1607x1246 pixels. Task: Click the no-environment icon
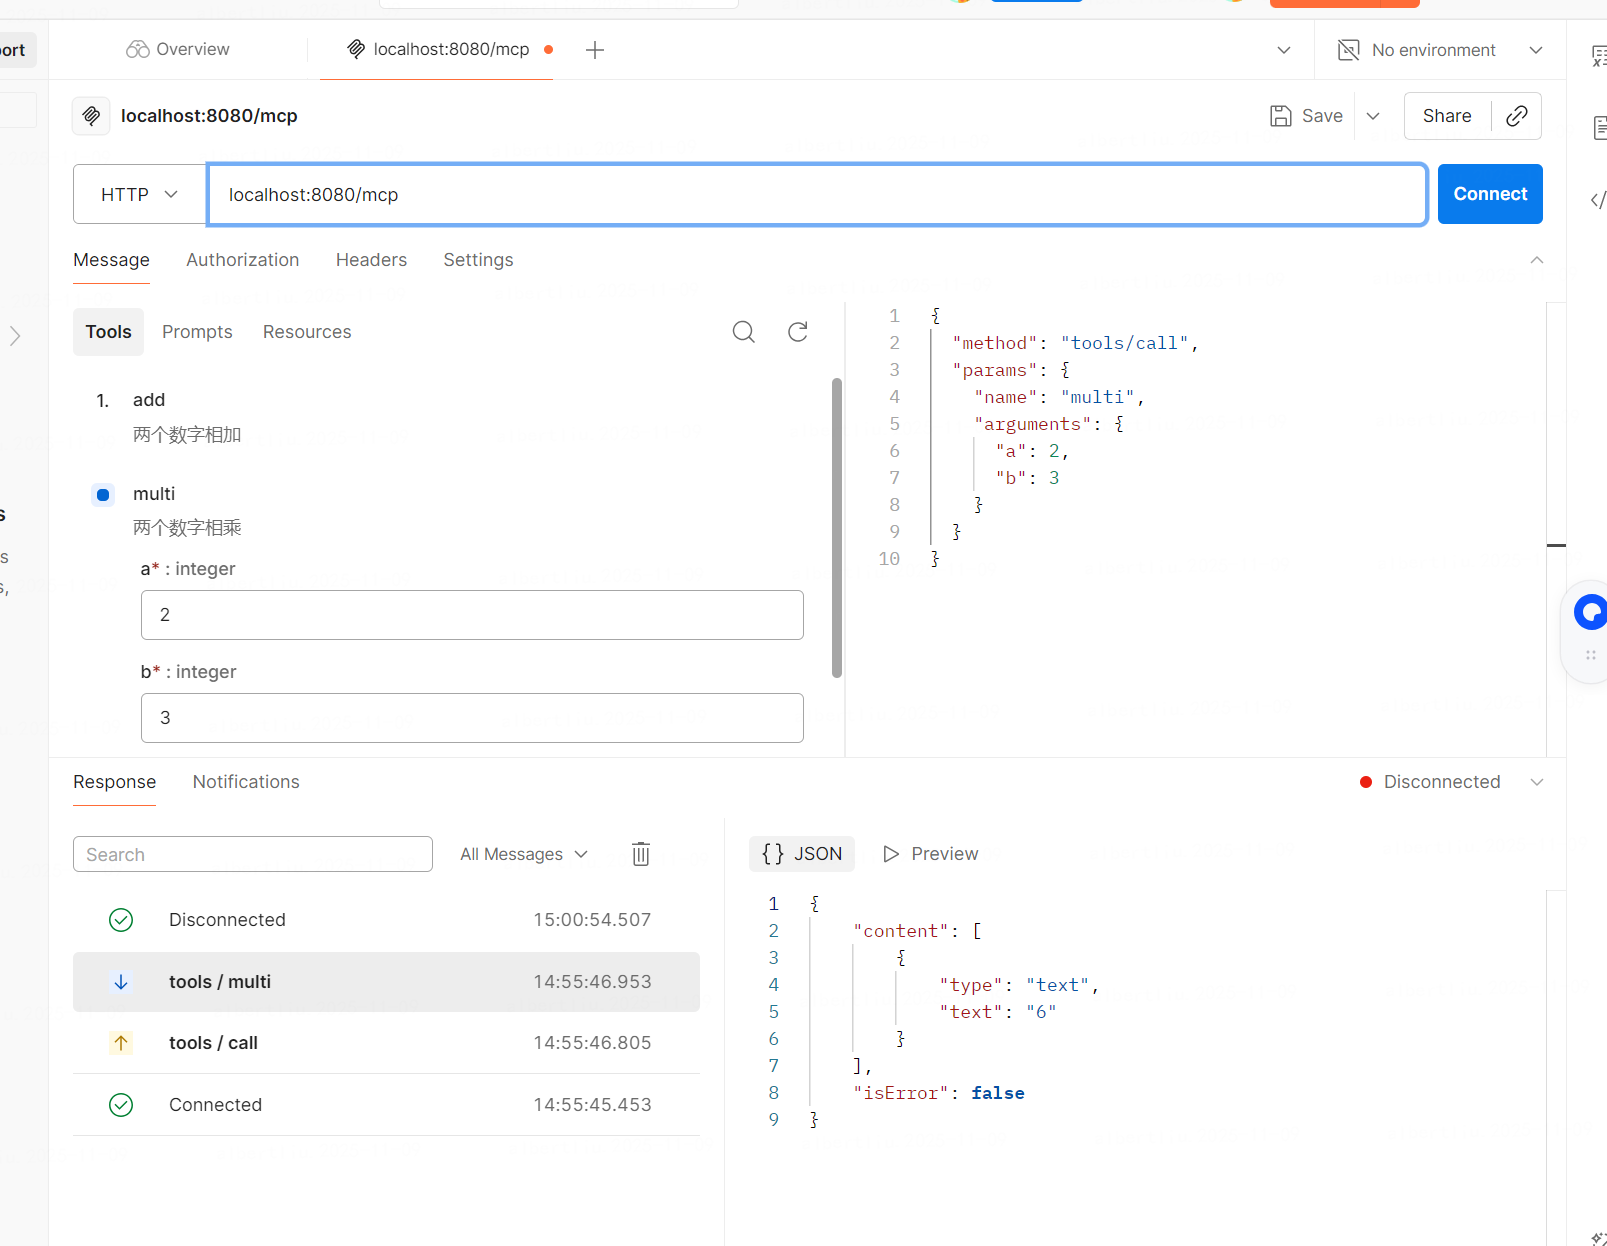tap(1348, 50)
